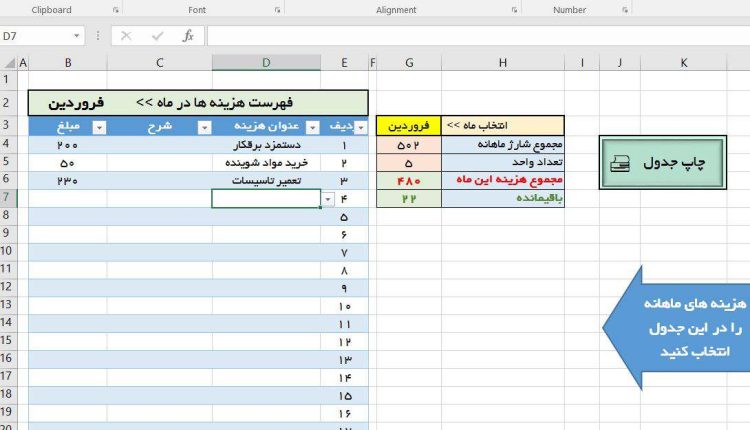Click the انتخاب ماه >> label cell

[503, 126]
